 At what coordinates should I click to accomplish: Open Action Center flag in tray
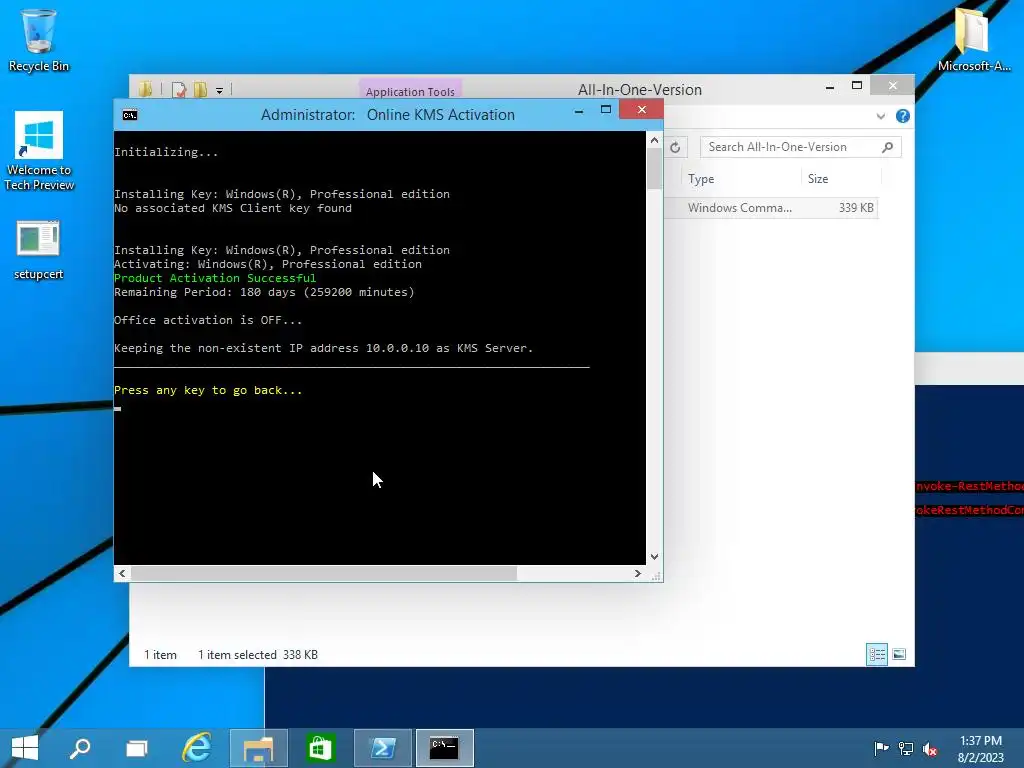pos(881,748)
